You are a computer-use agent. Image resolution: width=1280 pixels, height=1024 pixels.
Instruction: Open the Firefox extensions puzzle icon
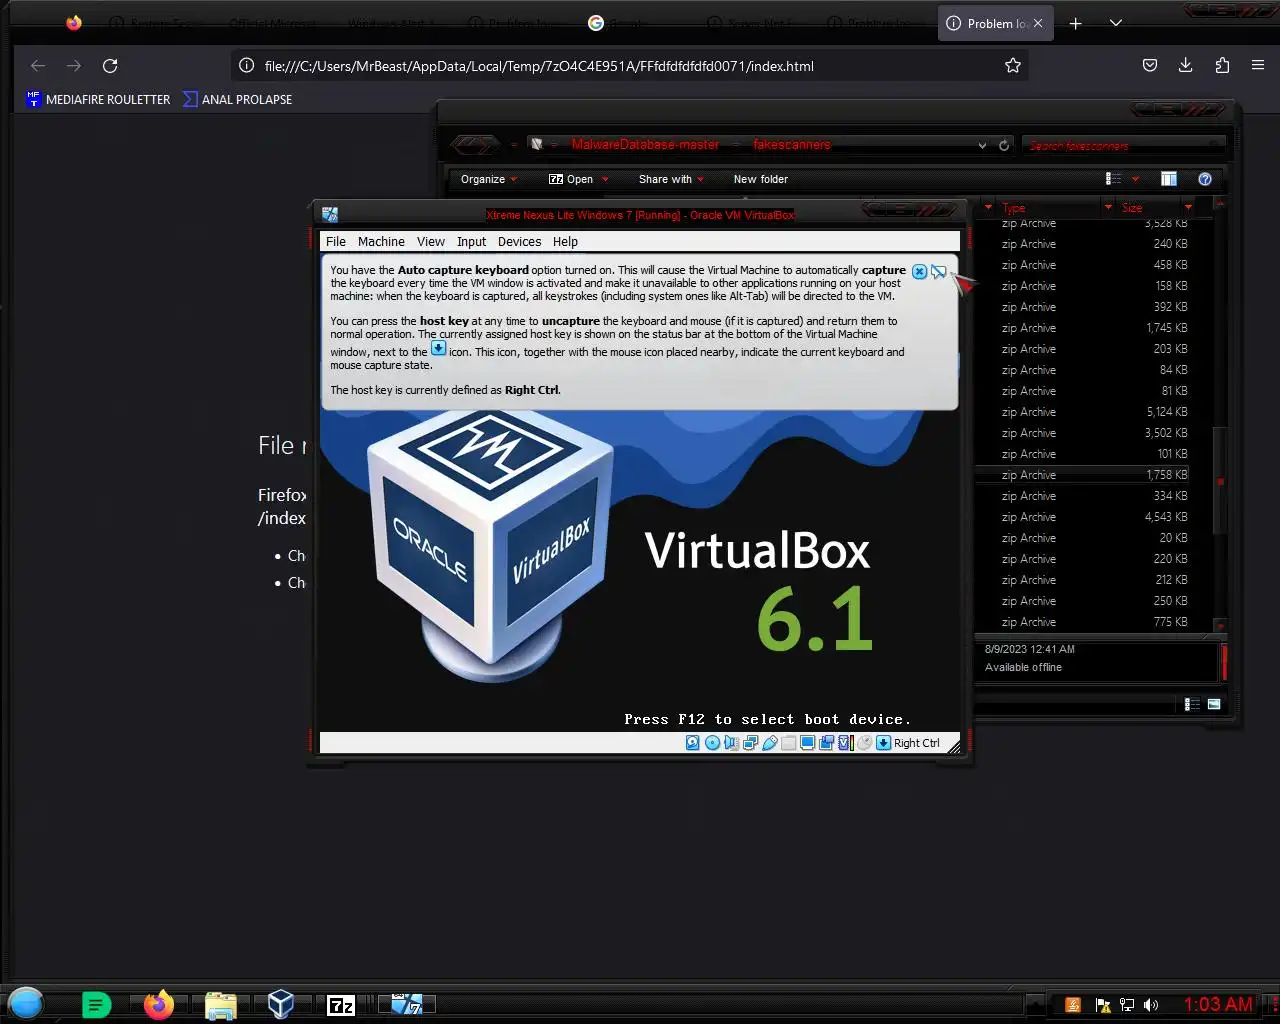click(1222, 66)
